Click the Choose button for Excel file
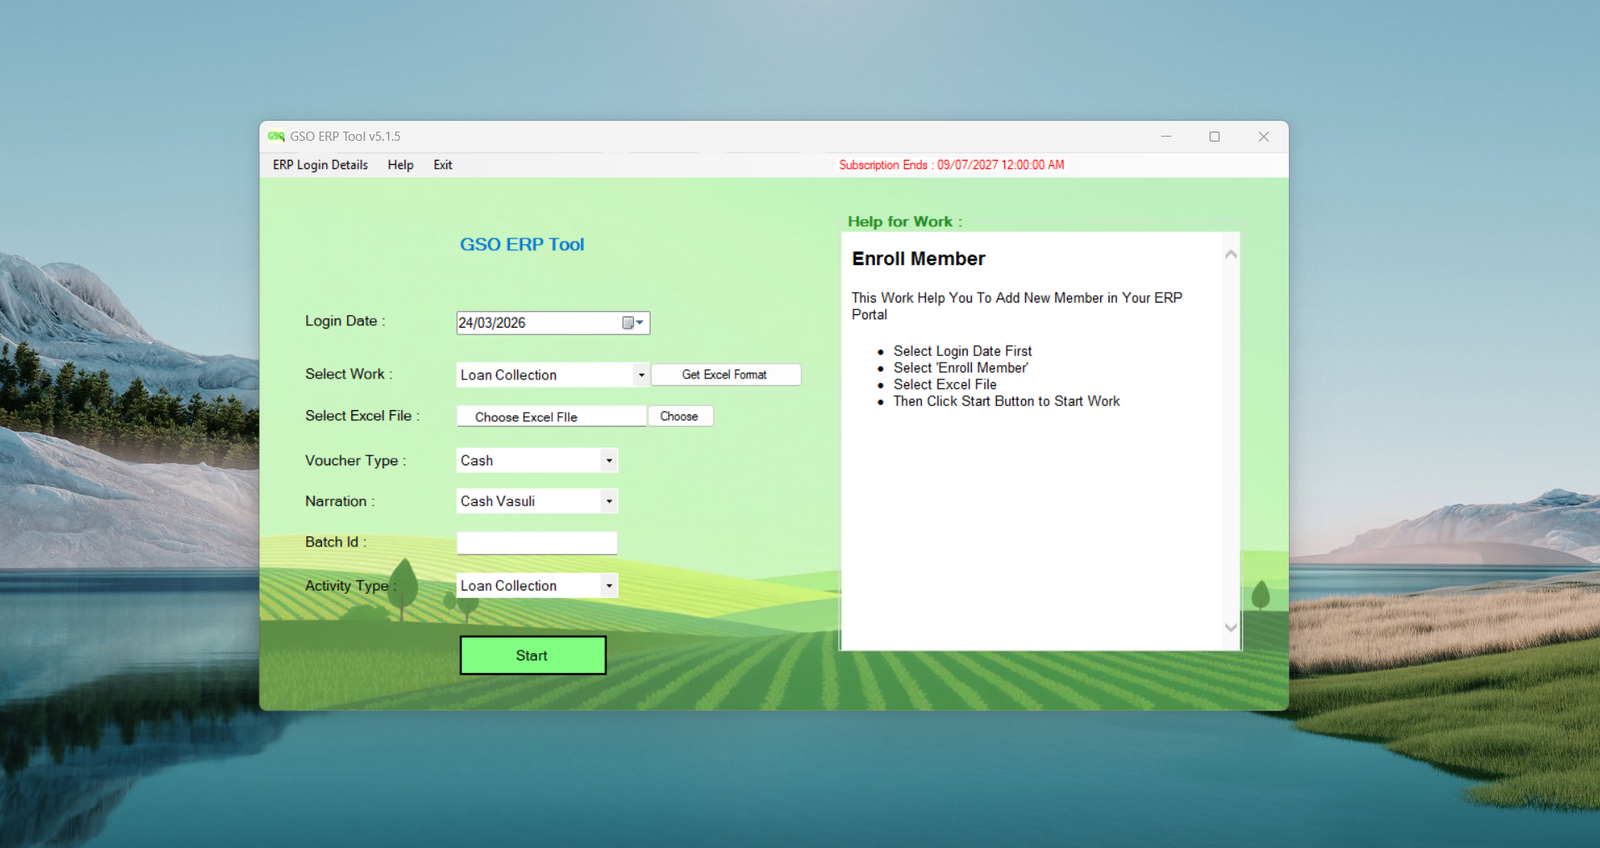The width and height of the screenshot is (1600, 848). (680, 416)
